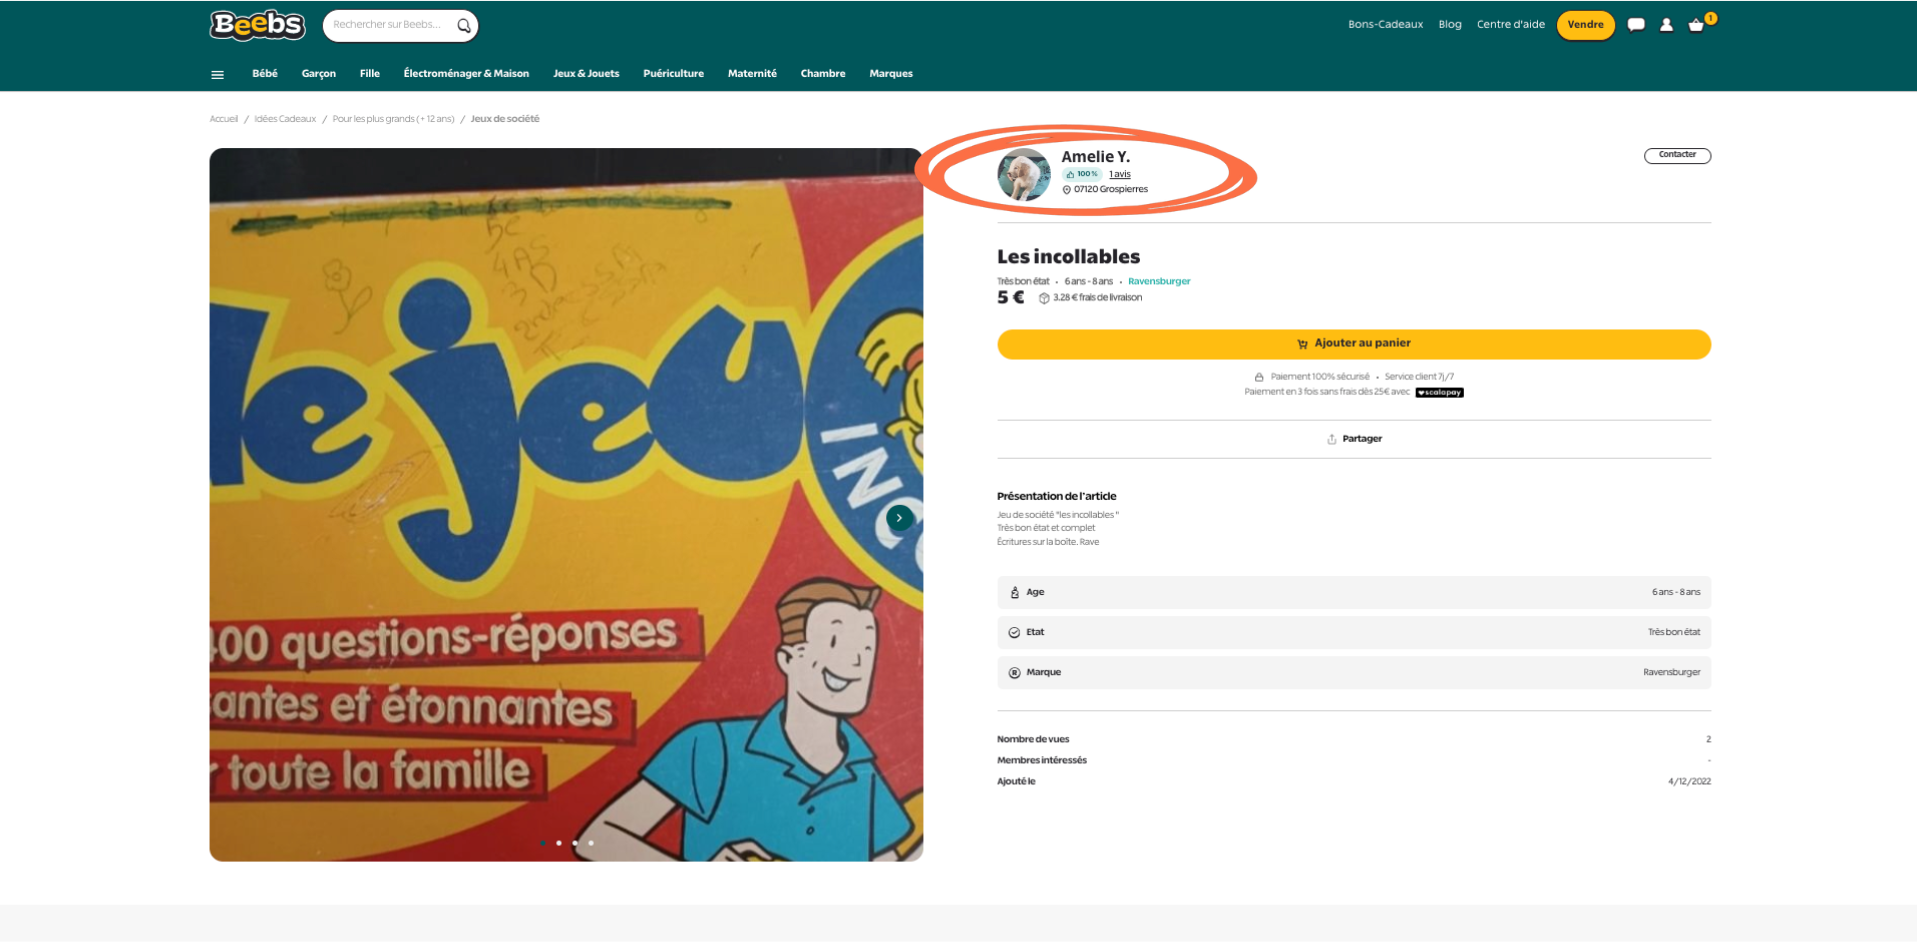Open the Blog link
The width and height of the screenshot is (1917, 943).
pos(1450,25)
